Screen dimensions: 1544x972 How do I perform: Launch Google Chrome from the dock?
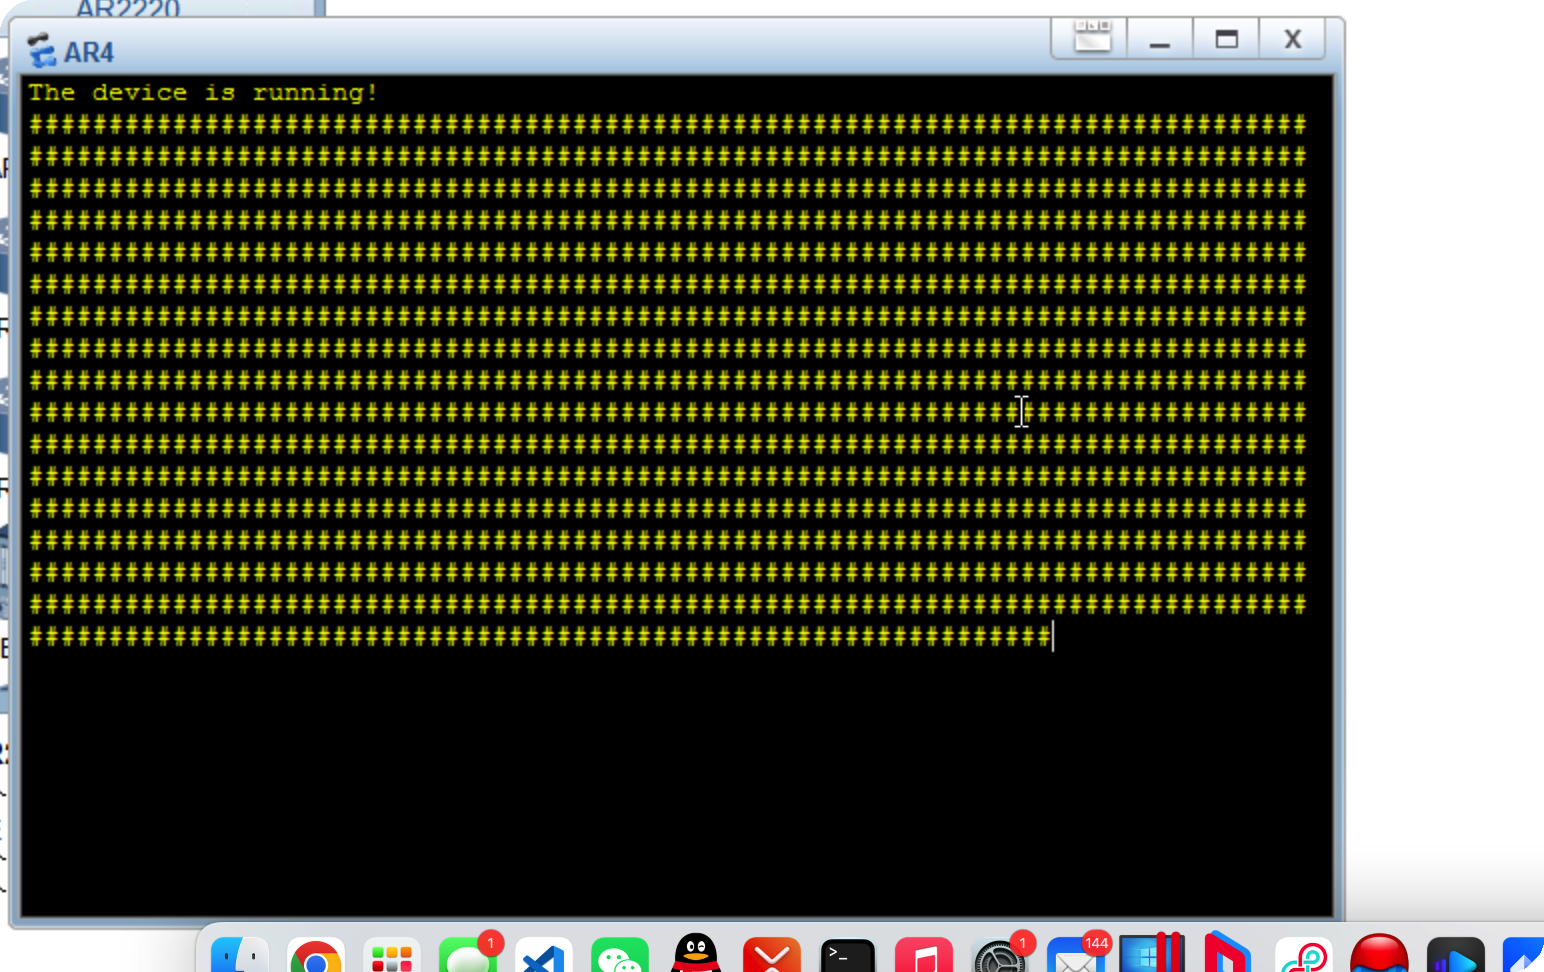coord(316,956)
